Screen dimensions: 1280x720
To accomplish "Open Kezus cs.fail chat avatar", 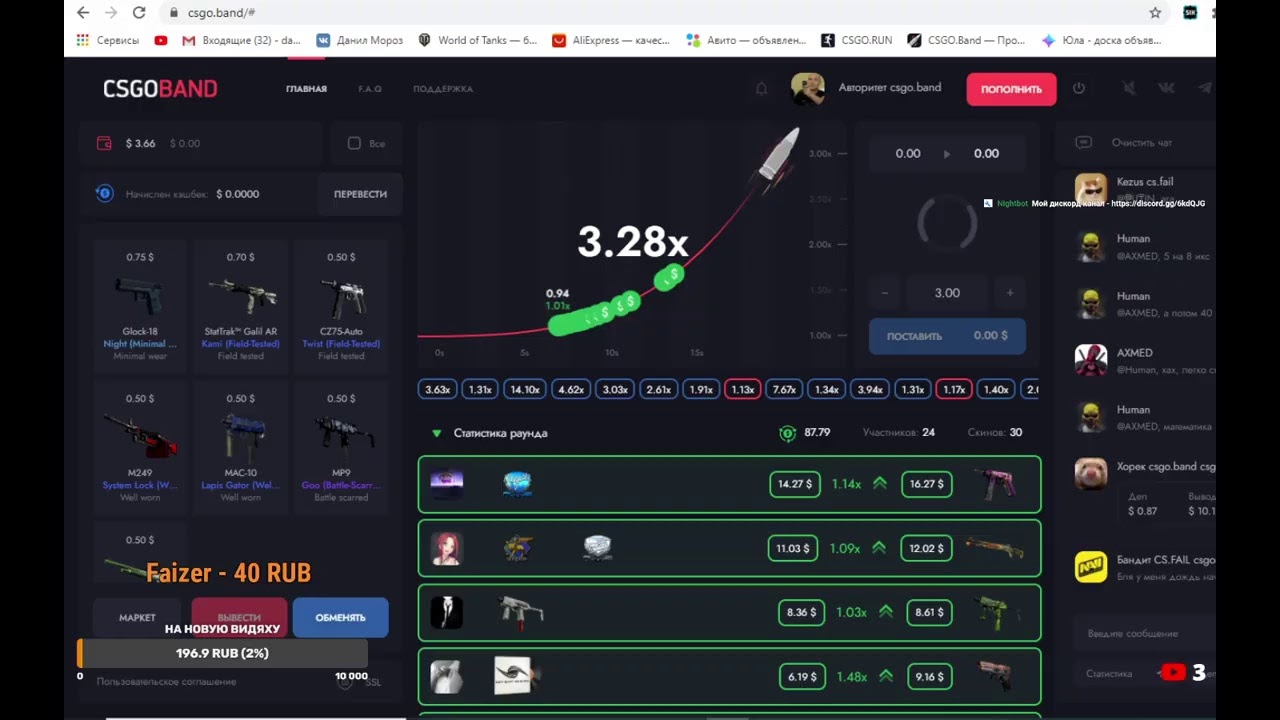I will coord(1091,188).
